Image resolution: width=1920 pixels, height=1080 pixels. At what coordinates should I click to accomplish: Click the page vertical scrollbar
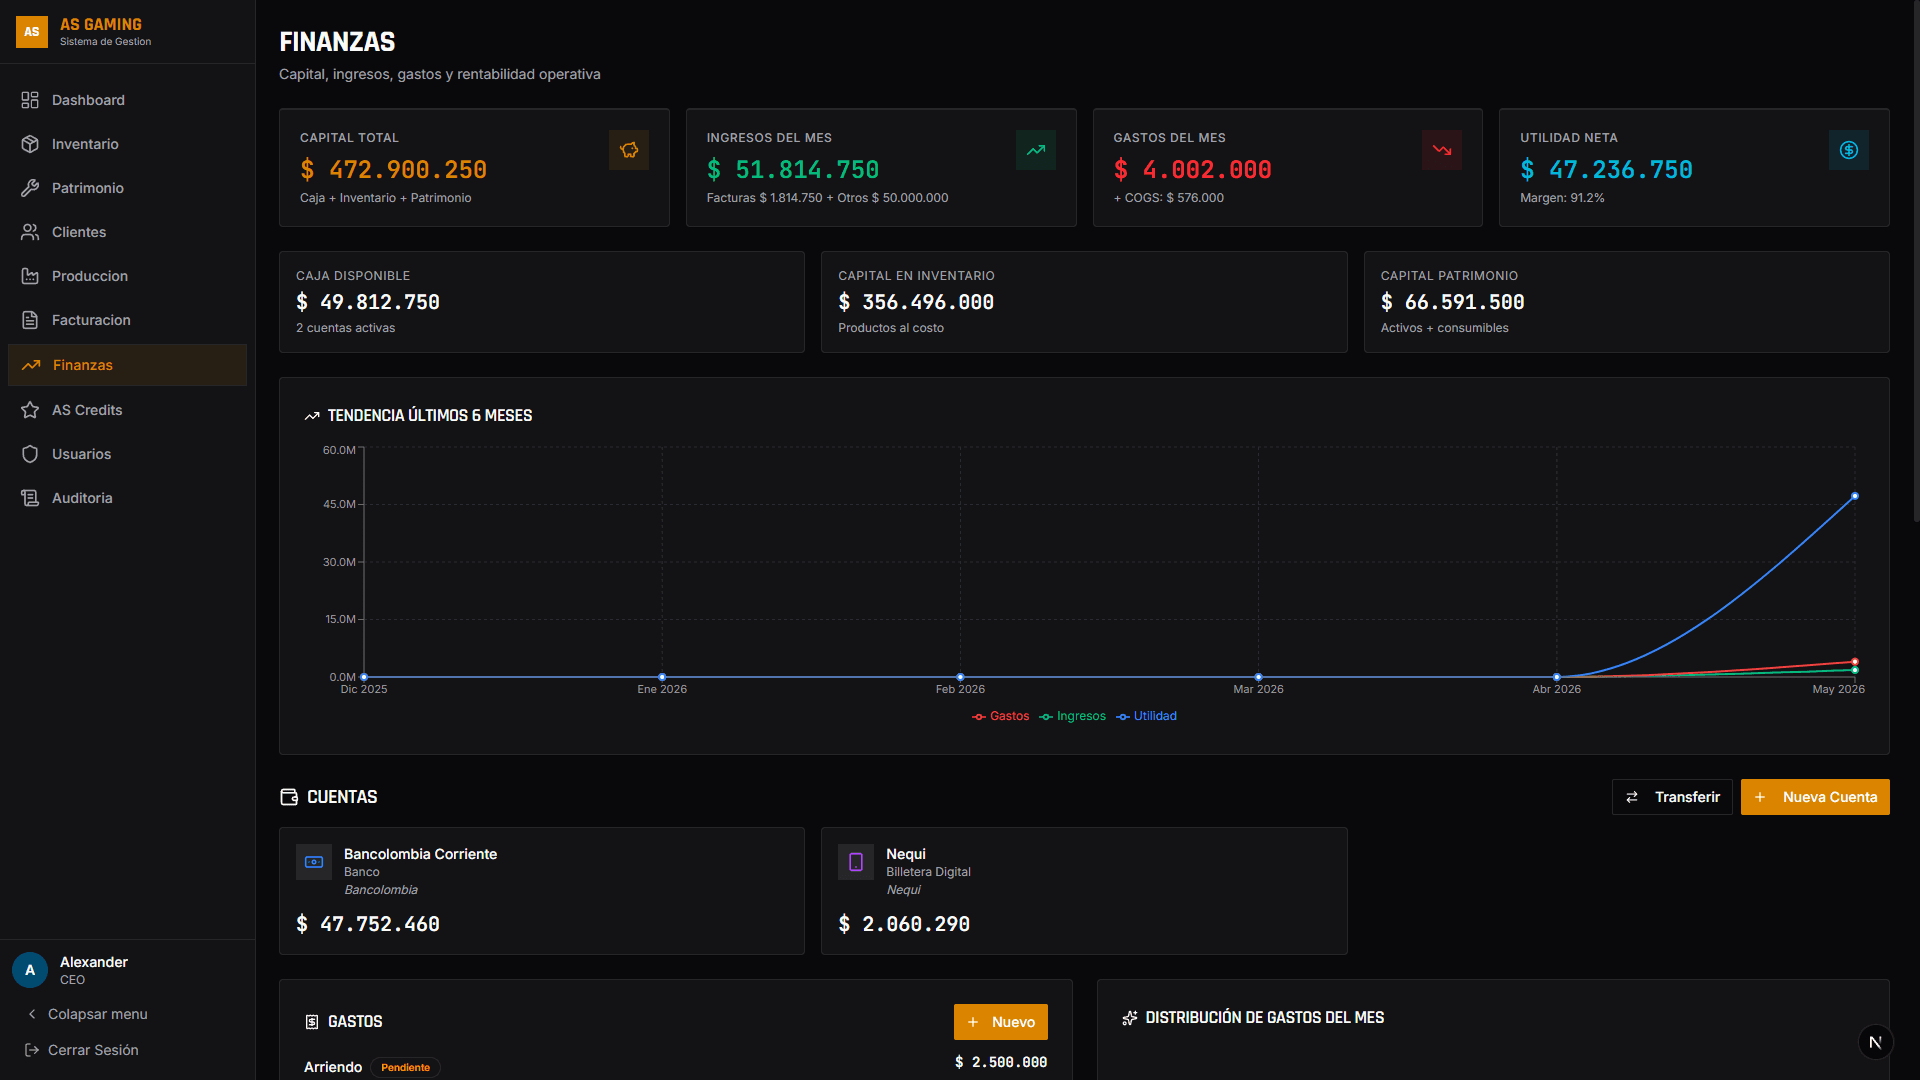pyautogui.click(x=1915, y=263)
